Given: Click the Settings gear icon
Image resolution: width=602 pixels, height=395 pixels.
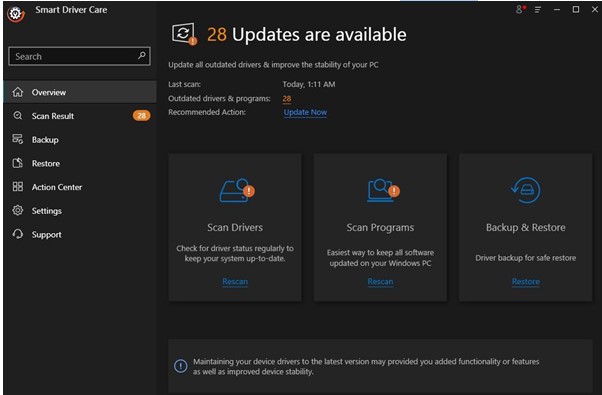Looking at the screenshot, I should pos(18,210).
